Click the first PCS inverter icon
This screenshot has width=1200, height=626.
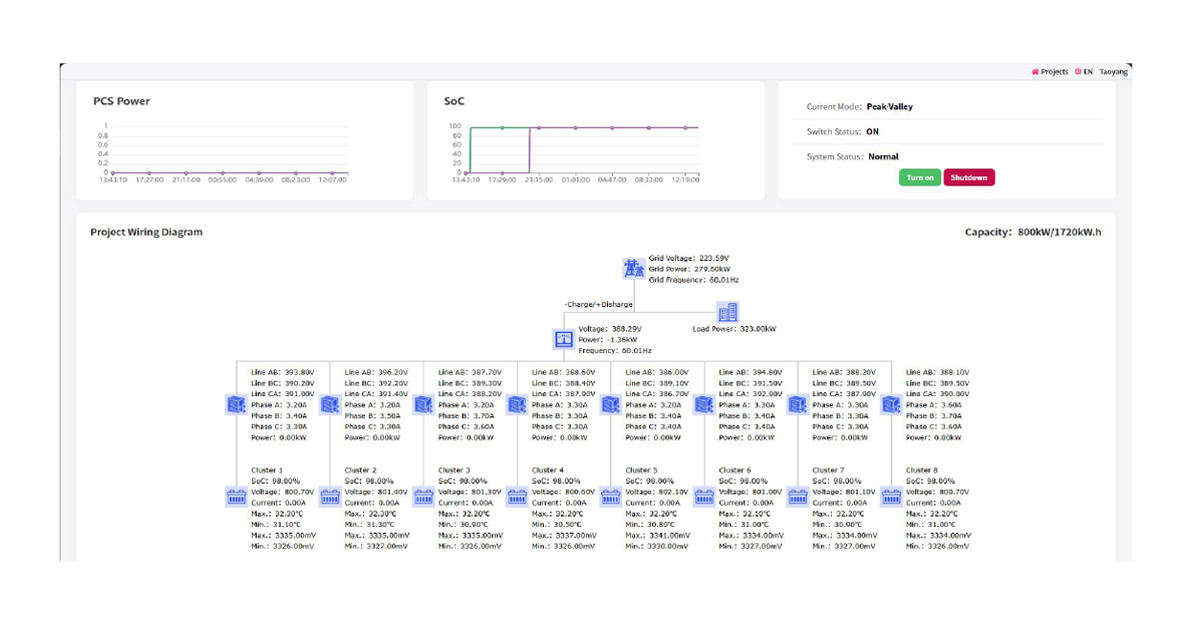236,405
